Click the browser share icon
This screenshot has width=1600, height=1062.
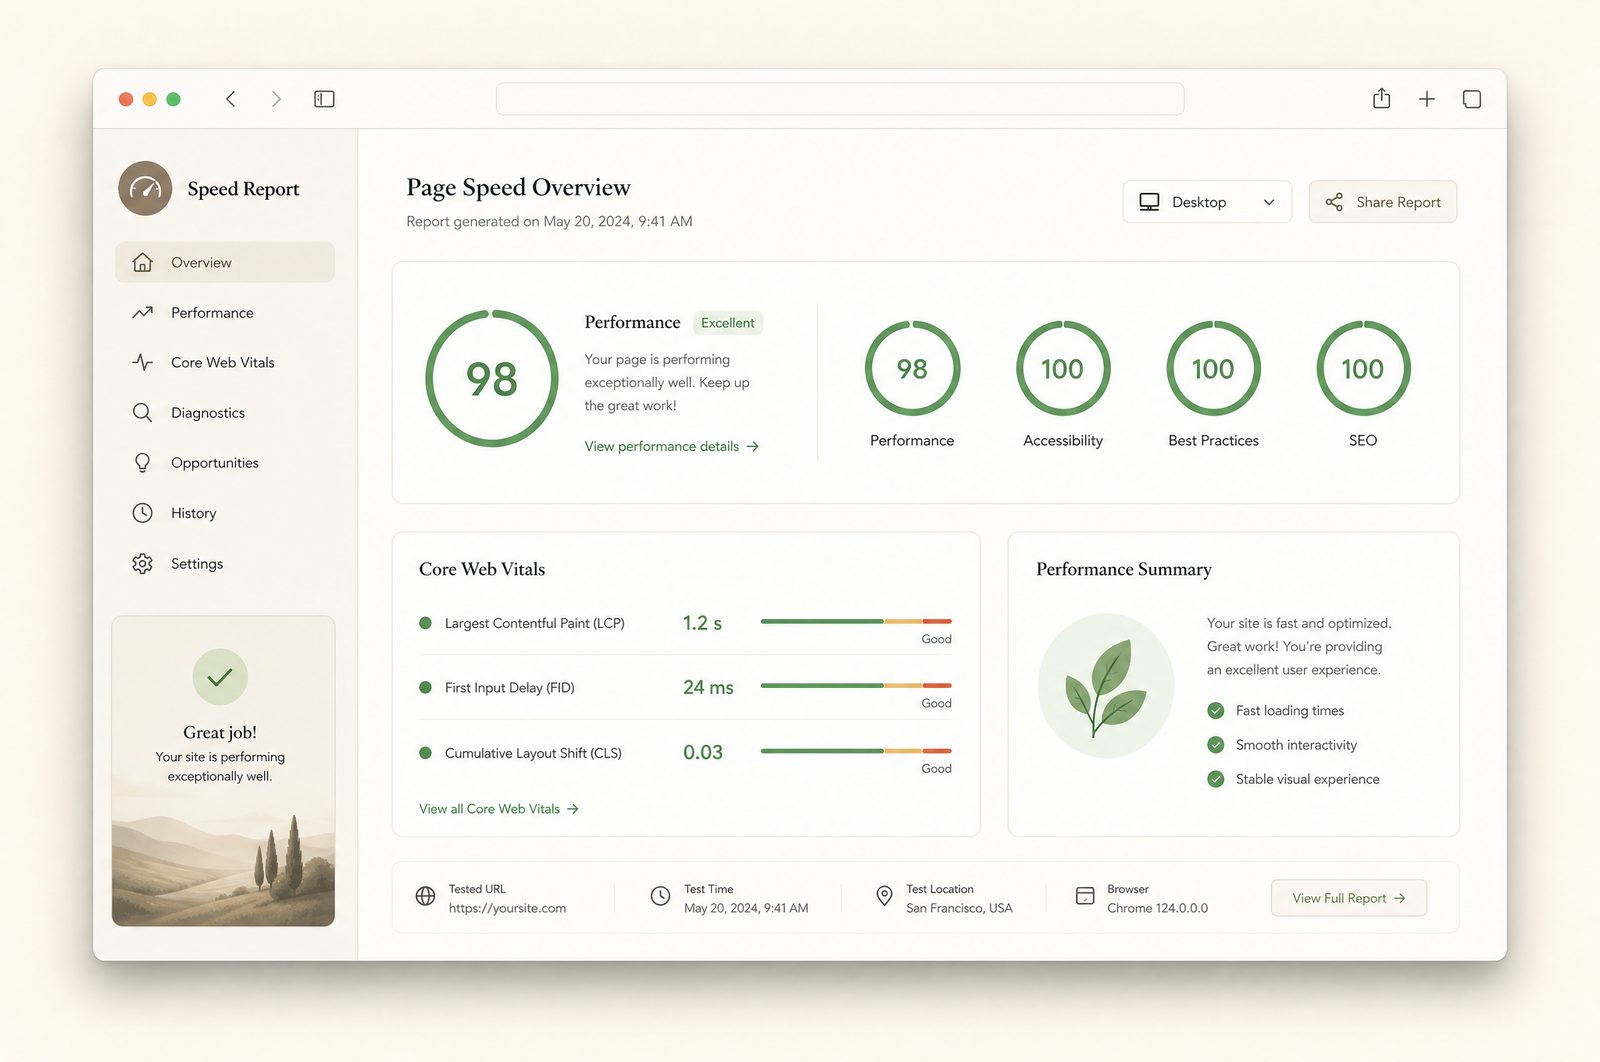point(1381,98)
